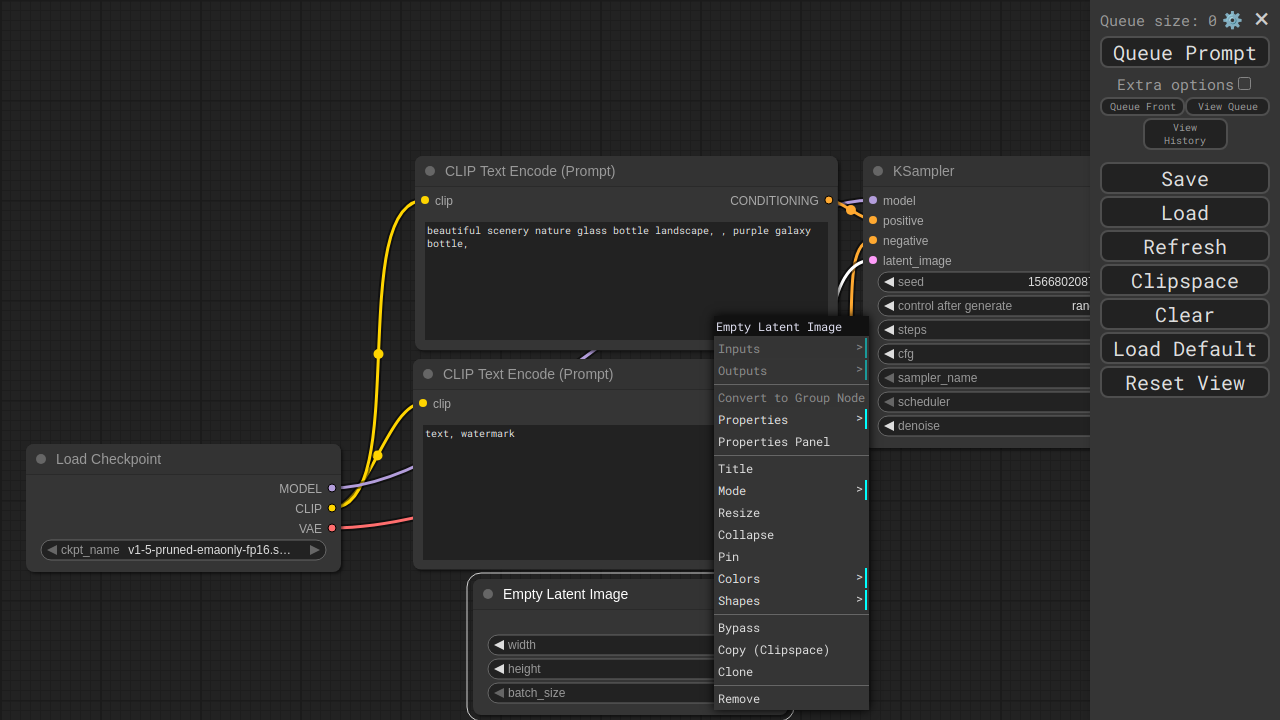Click the Load Default button

(1184, 348)
